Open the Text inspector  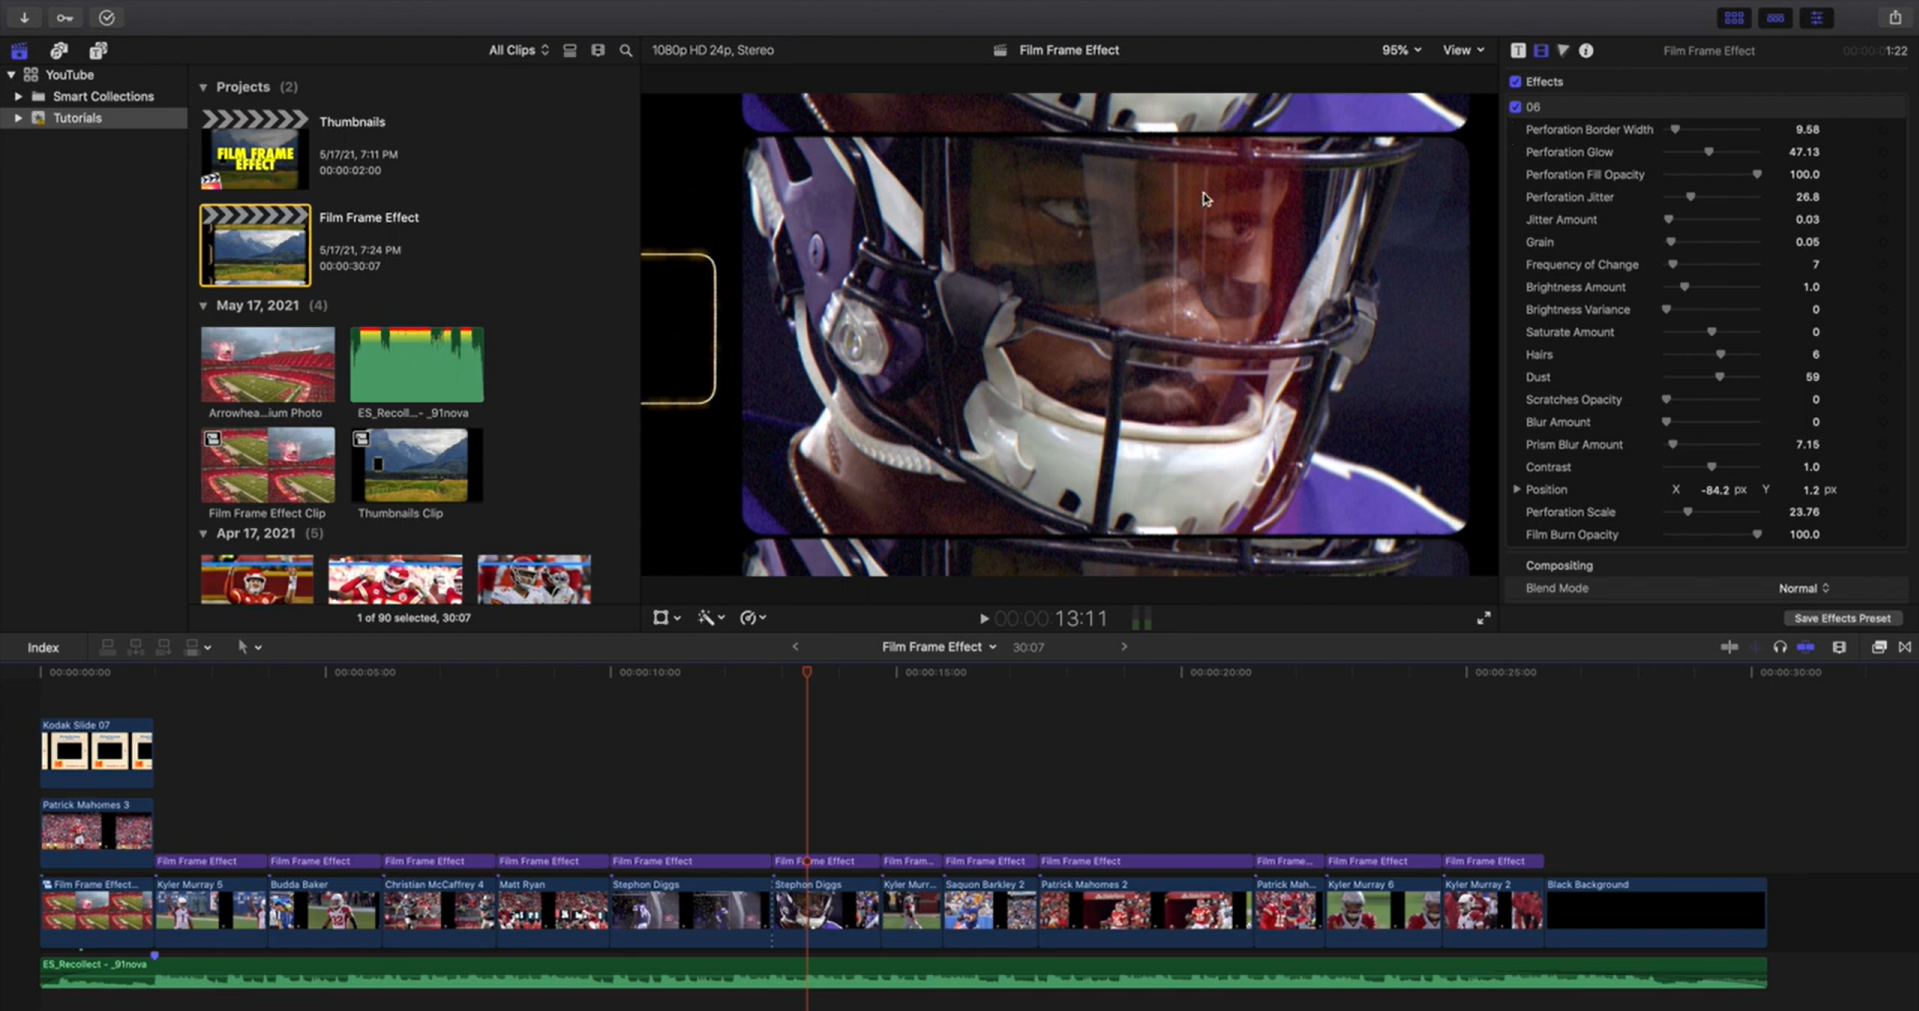coord(1517,50)
